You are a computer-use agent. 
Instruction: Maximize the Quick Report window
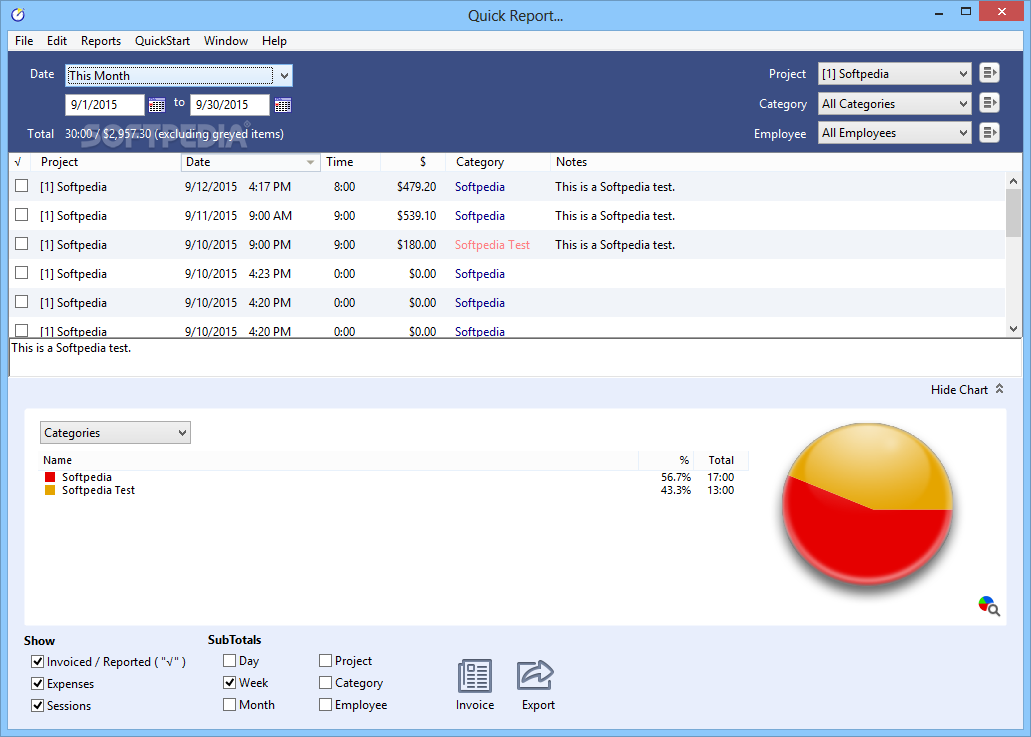[966, 12]
